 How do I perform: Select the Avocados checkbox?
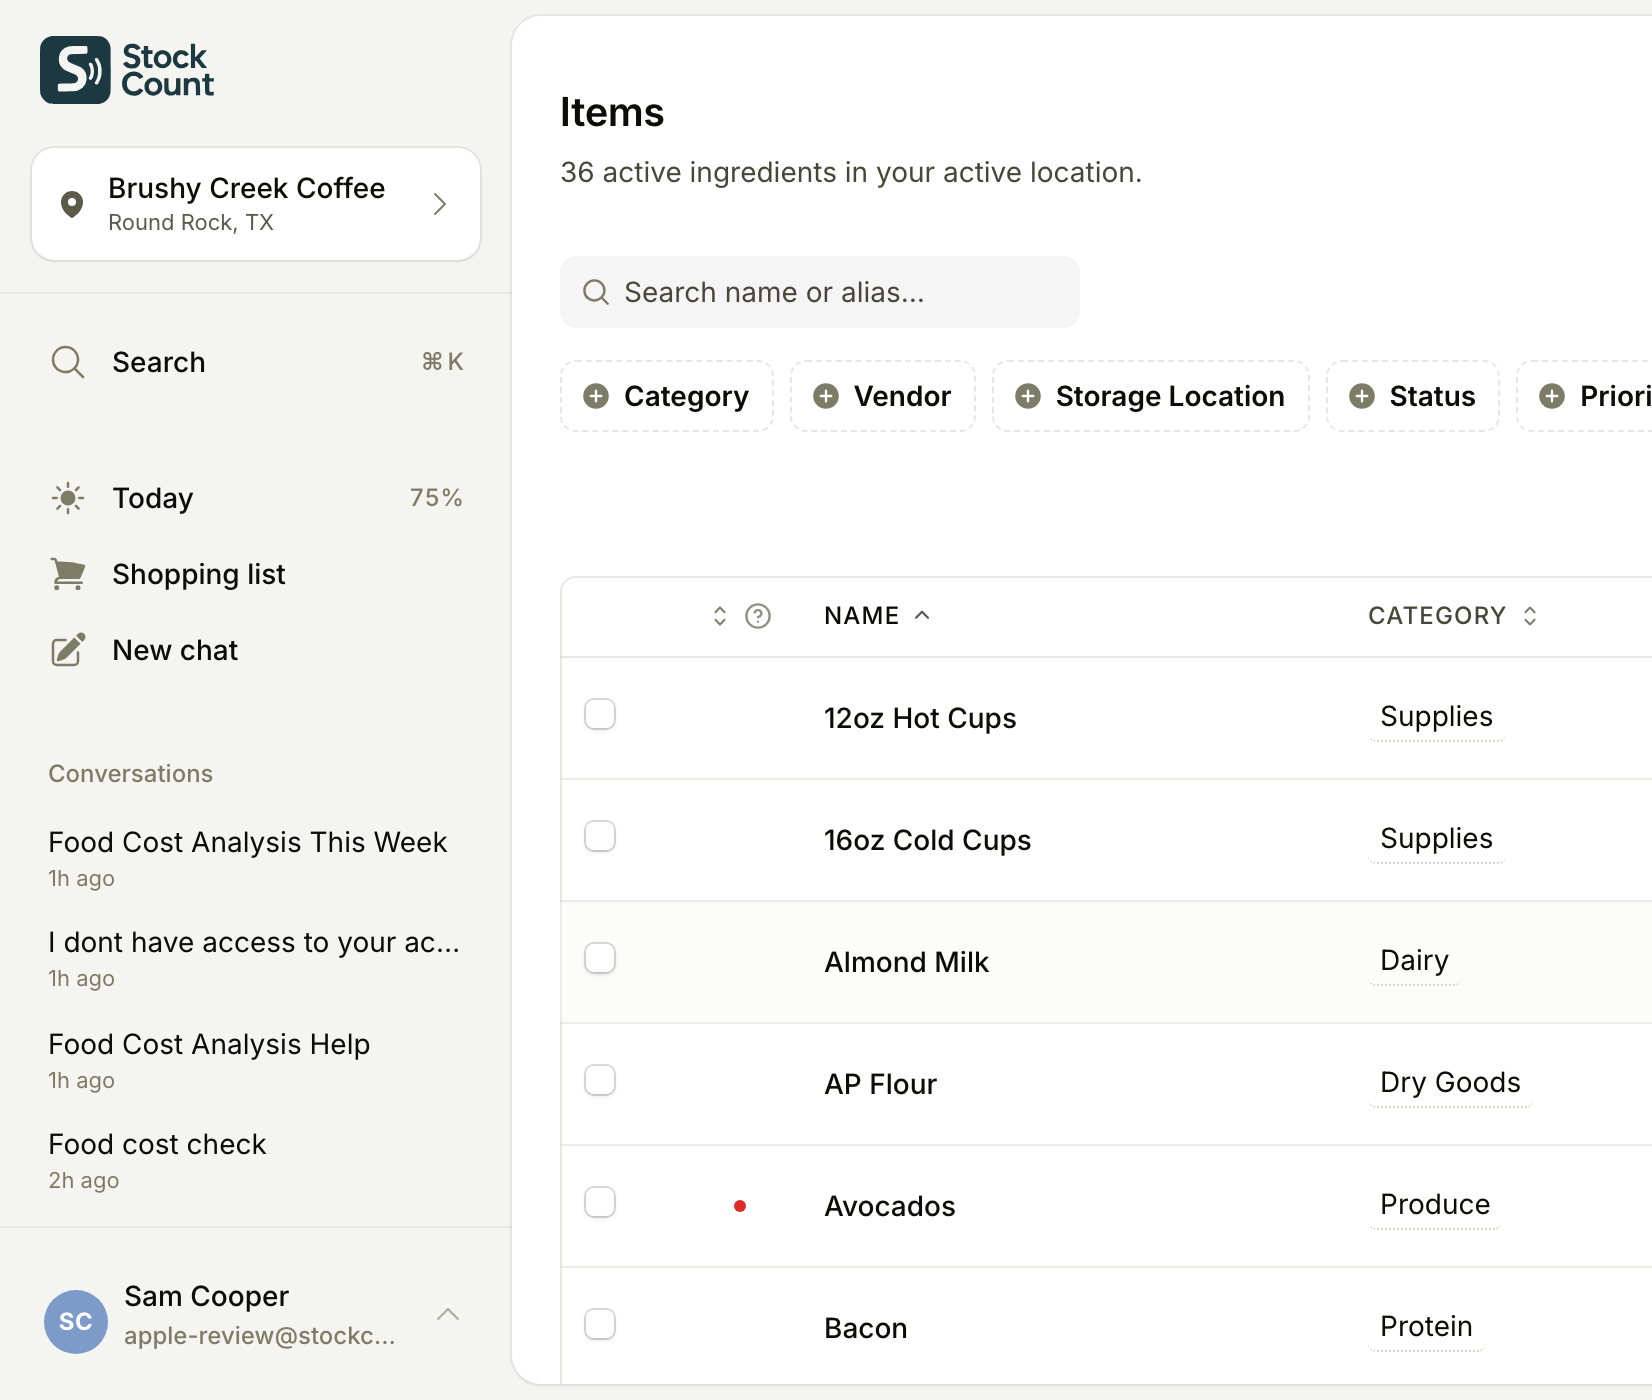[600, 1202]
